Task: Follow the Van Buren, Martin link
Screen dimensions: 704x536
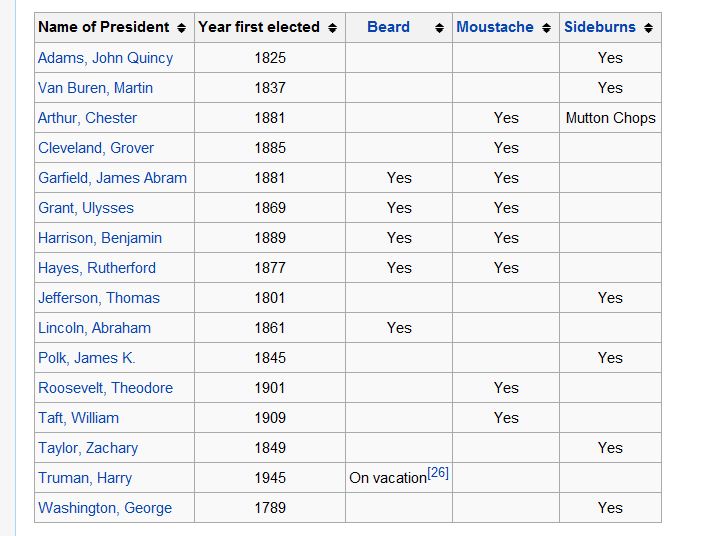Action: pyautogui.click(x=95, y=88)
